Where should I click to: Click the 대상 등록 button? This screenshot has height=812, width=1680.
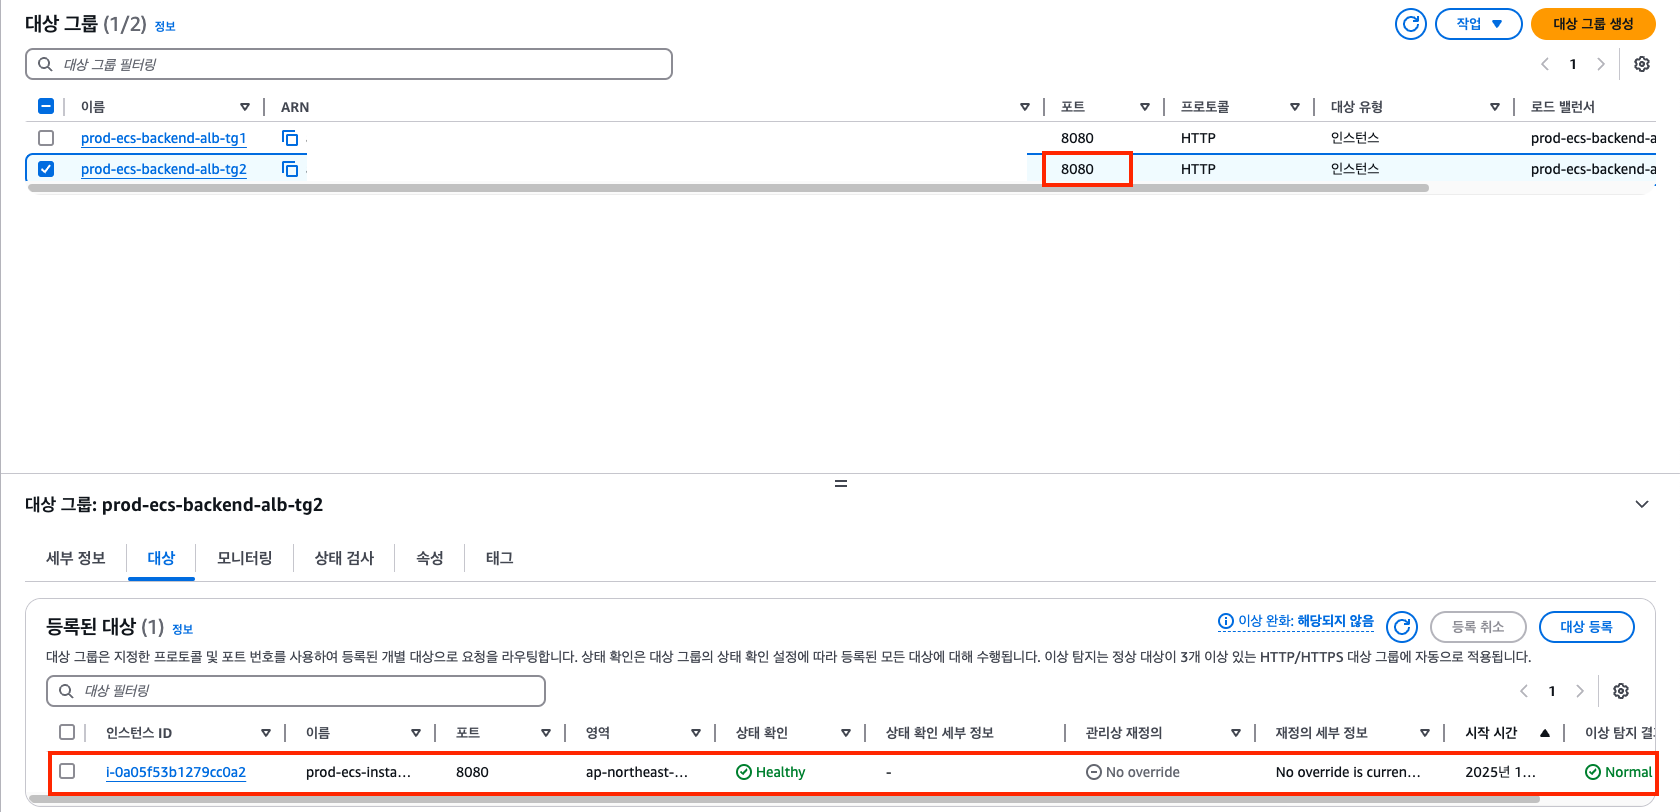pos(1586,627)
